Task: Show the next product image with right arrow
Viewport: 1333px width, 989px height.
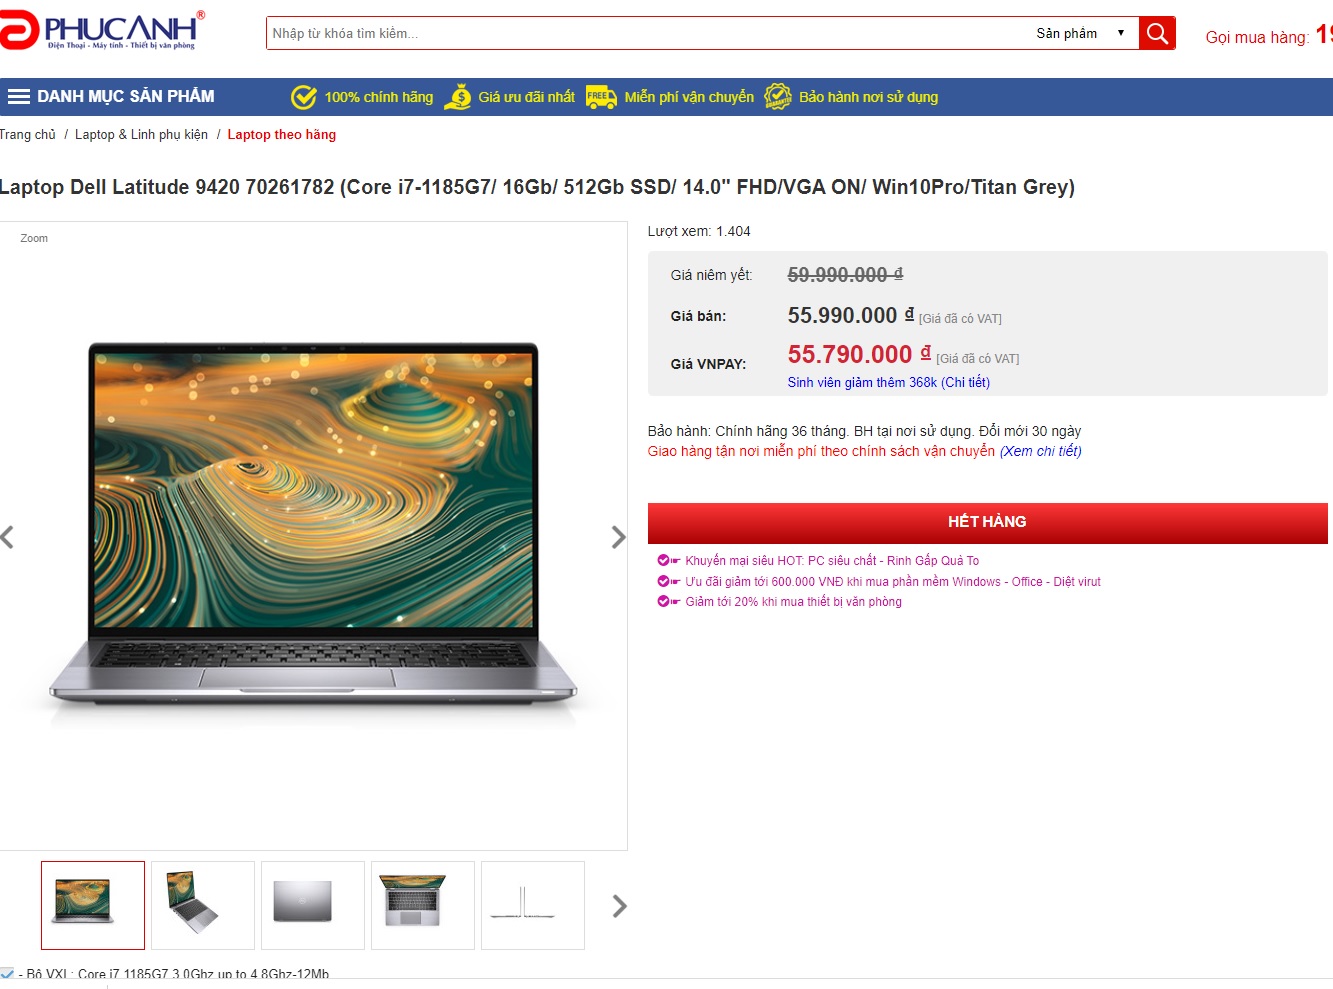Action: click(x=618, y=537)
